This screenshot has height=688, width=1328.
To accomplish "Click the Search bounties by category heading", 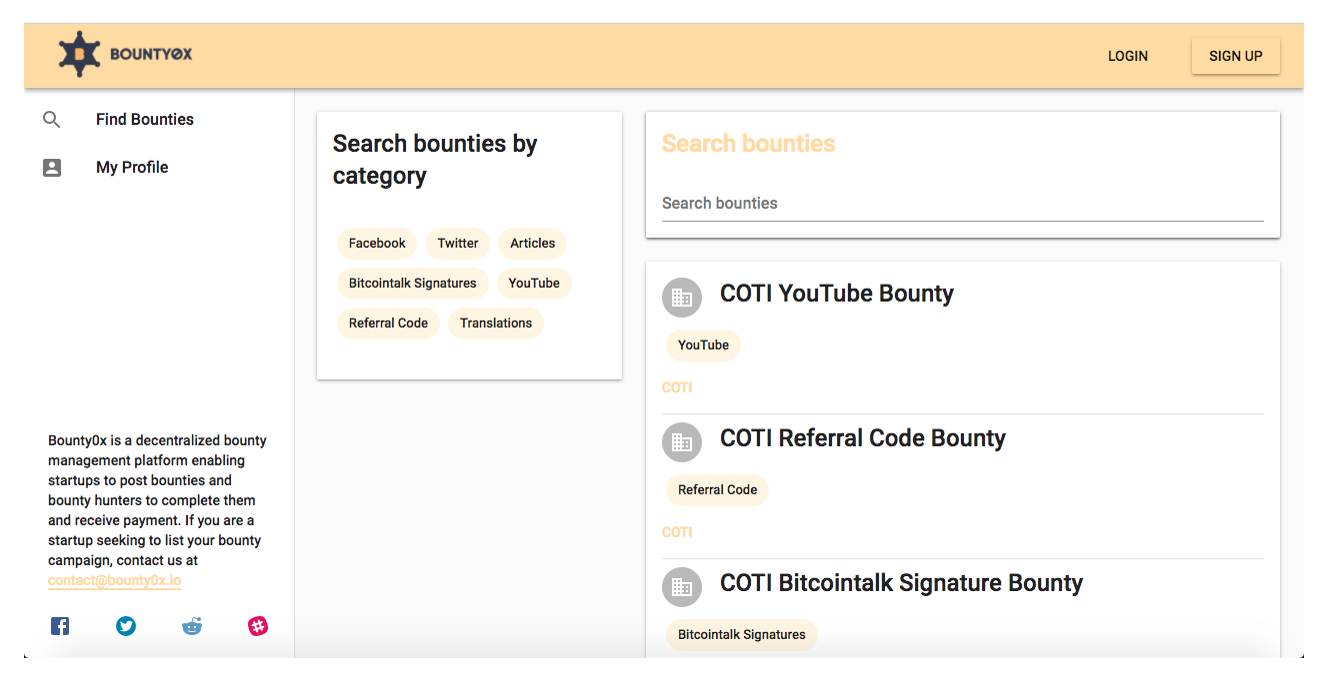I will 435,160.
